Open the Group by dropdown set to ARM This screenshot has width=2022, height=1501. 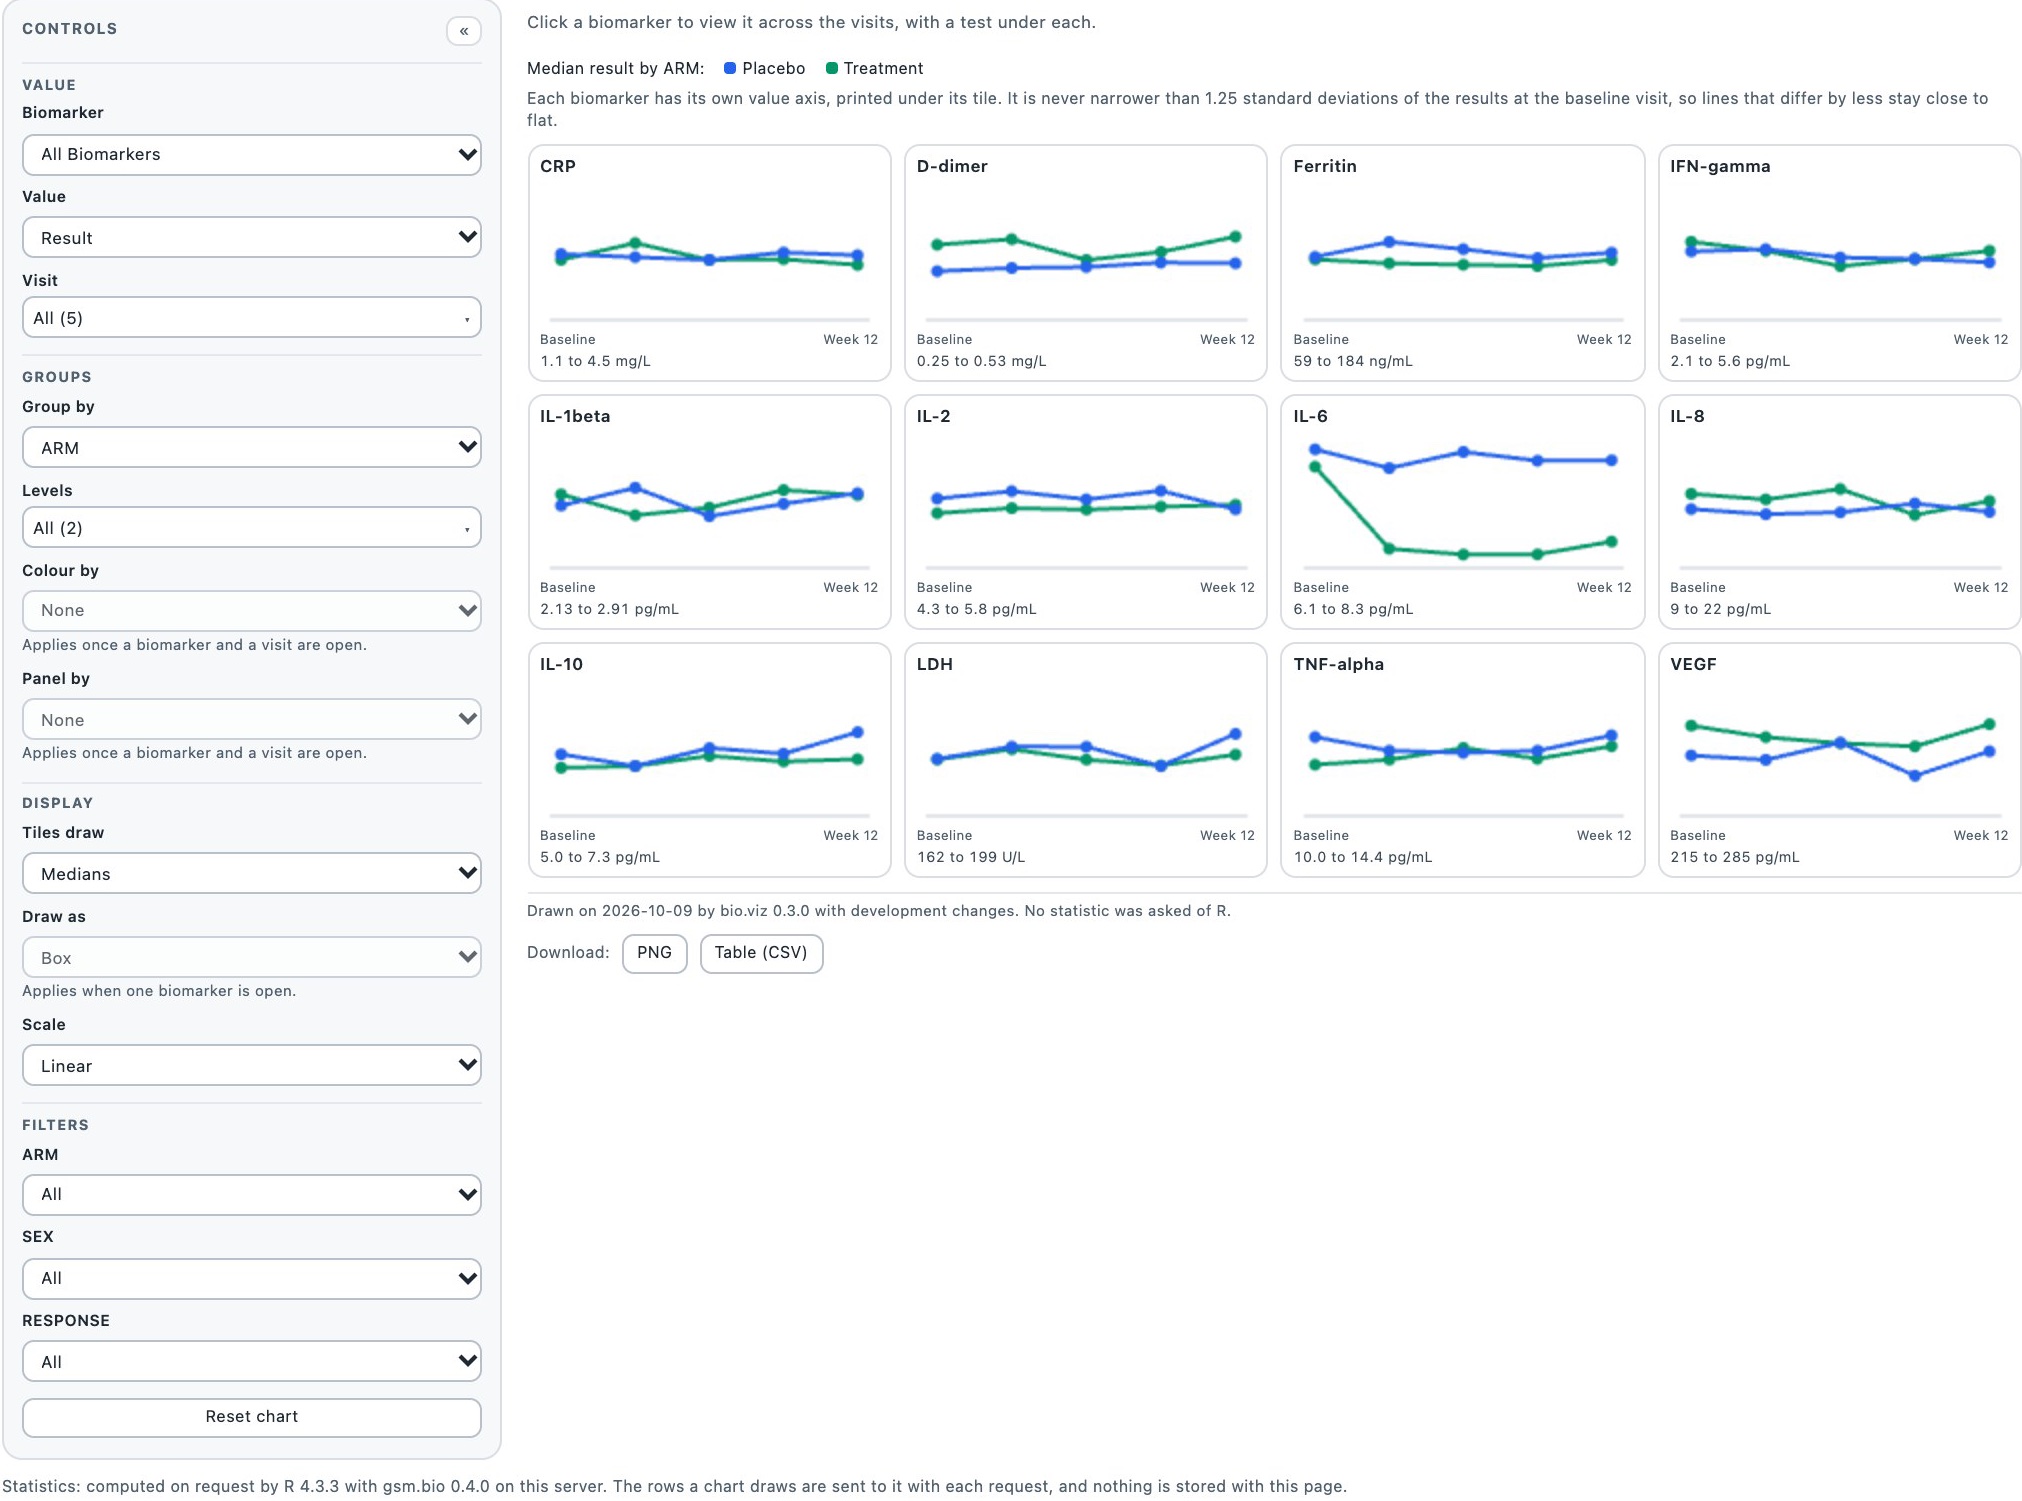pos(252,448)
